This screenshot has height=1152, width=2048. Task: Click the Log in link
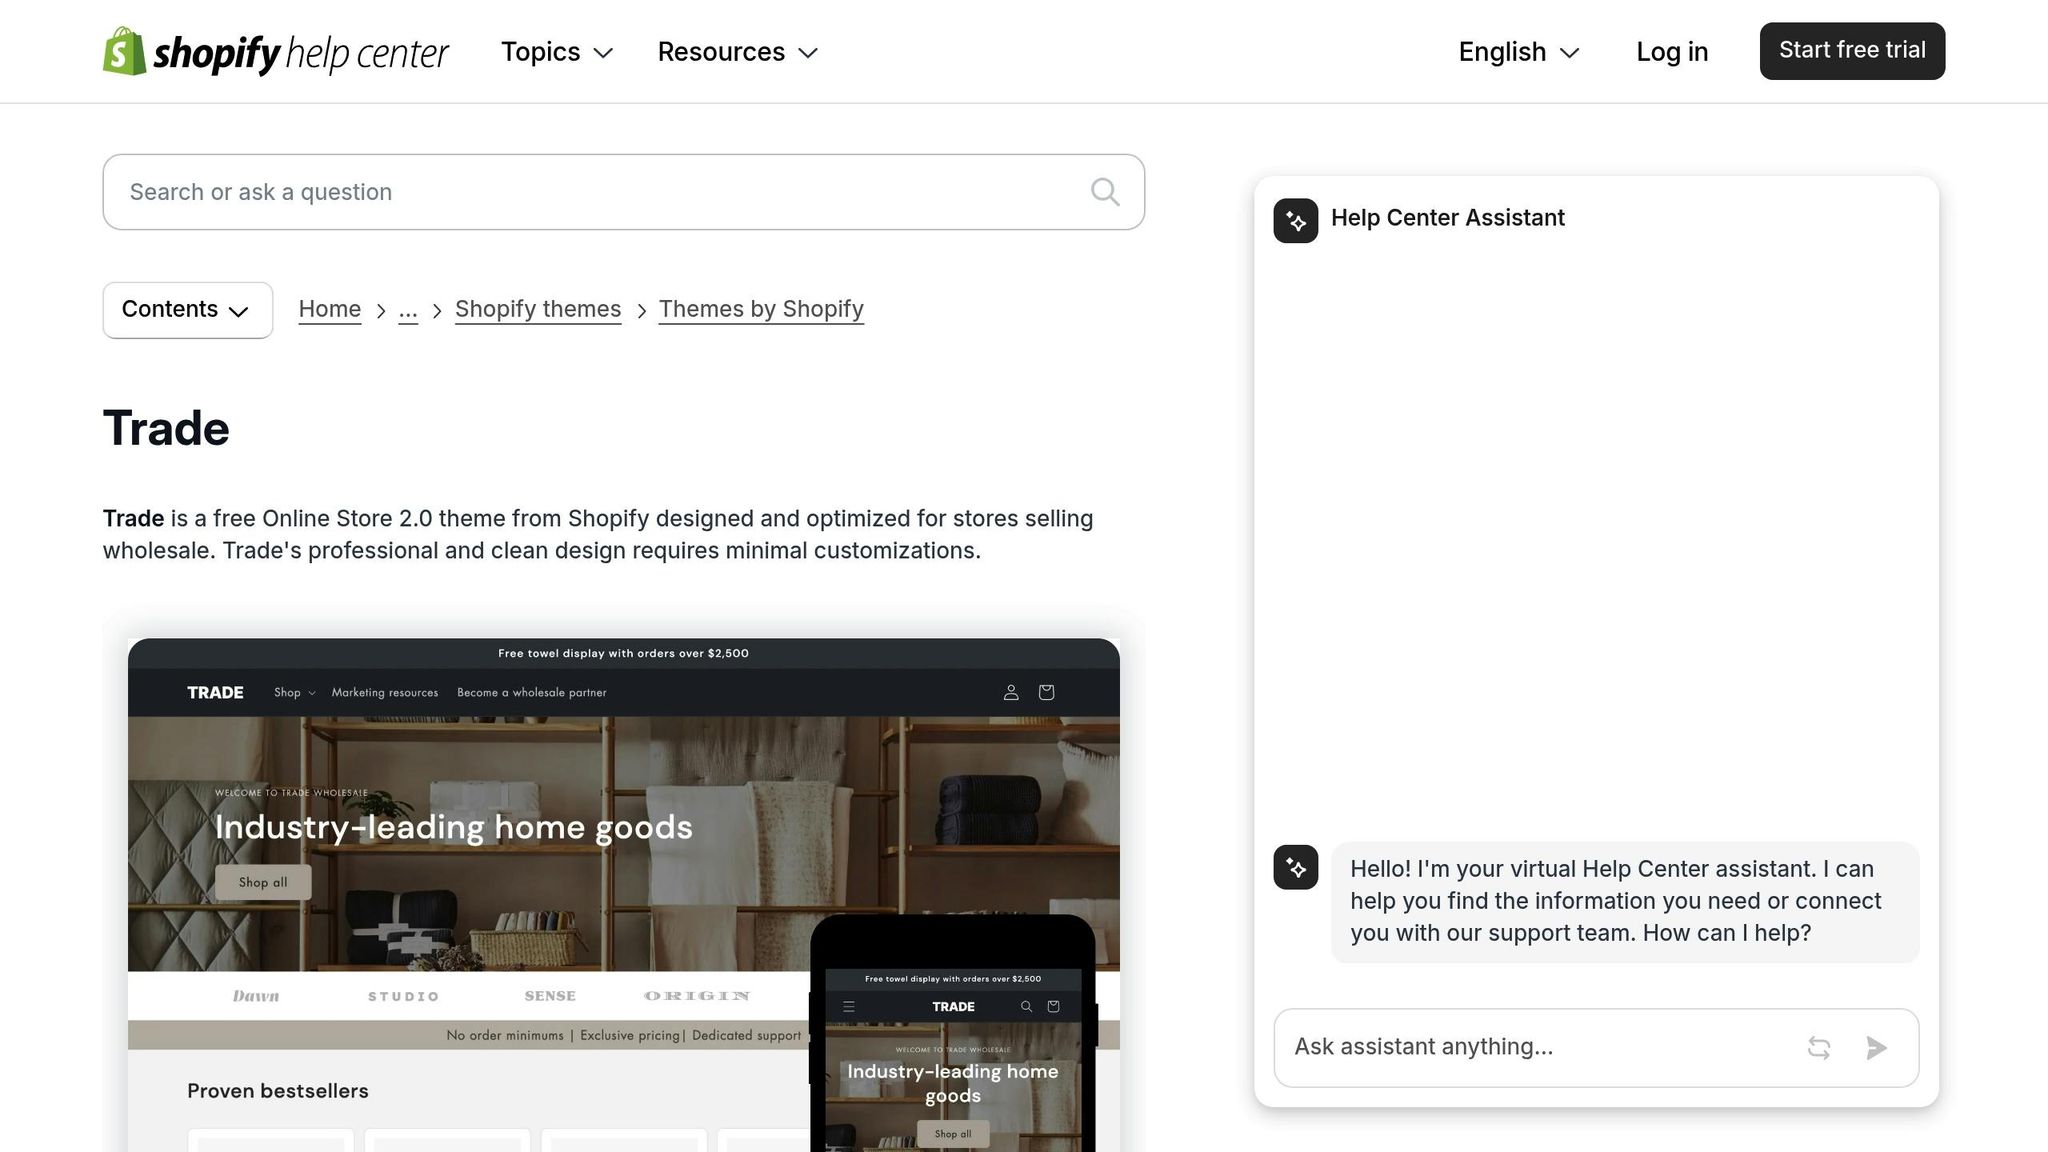point(1672,52)
